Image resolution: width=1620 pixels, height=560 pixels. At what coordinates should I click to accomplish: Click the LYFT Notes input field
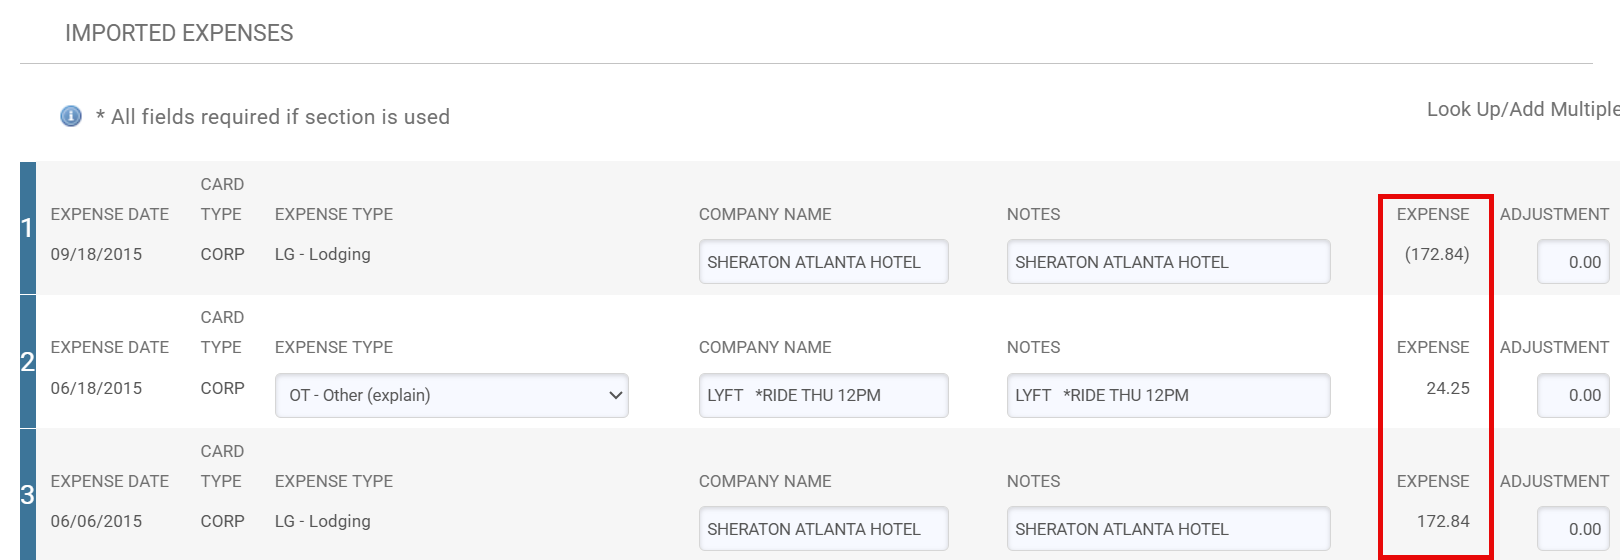pyautogui.click(x=1167, y=395)
